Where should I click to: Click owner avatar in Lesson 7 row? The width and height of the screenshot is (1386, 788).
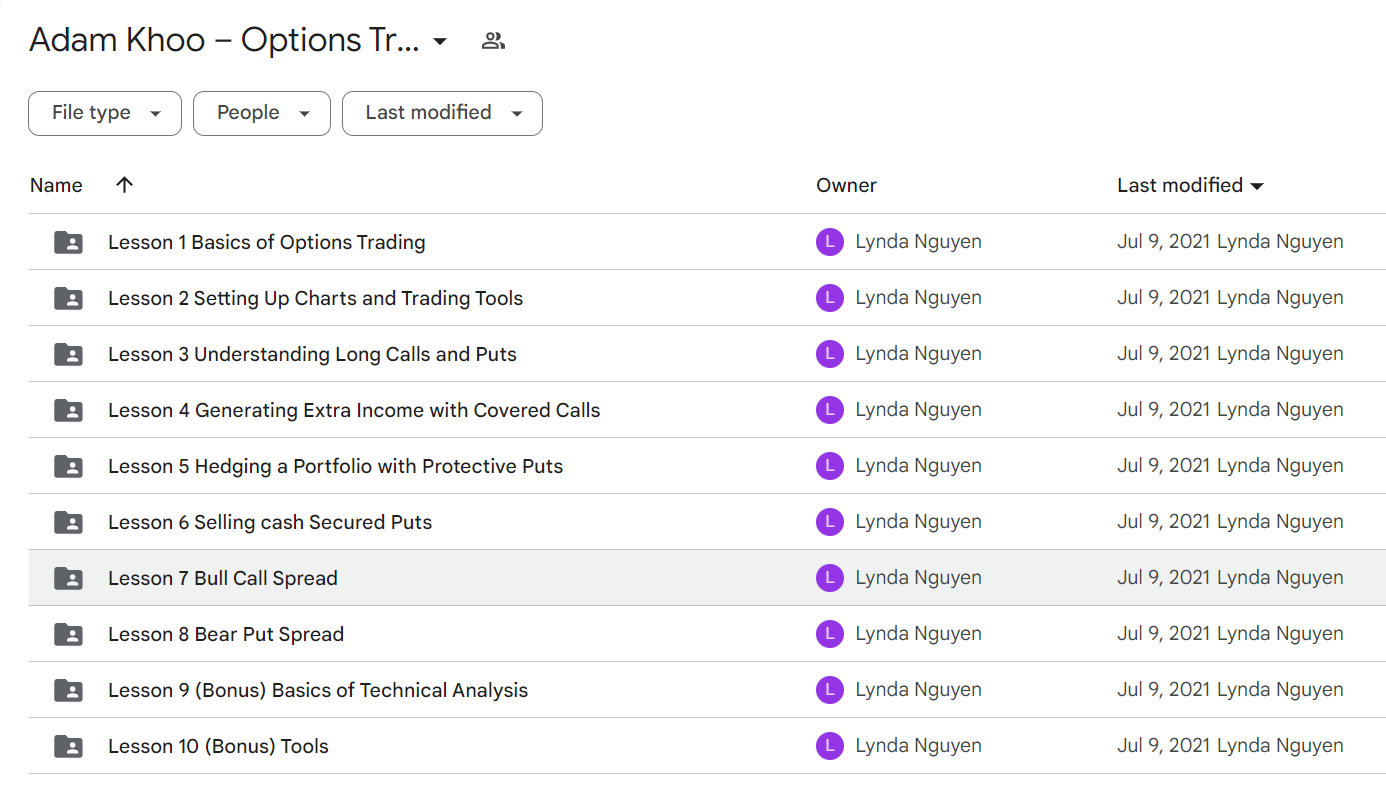(830, 578)
